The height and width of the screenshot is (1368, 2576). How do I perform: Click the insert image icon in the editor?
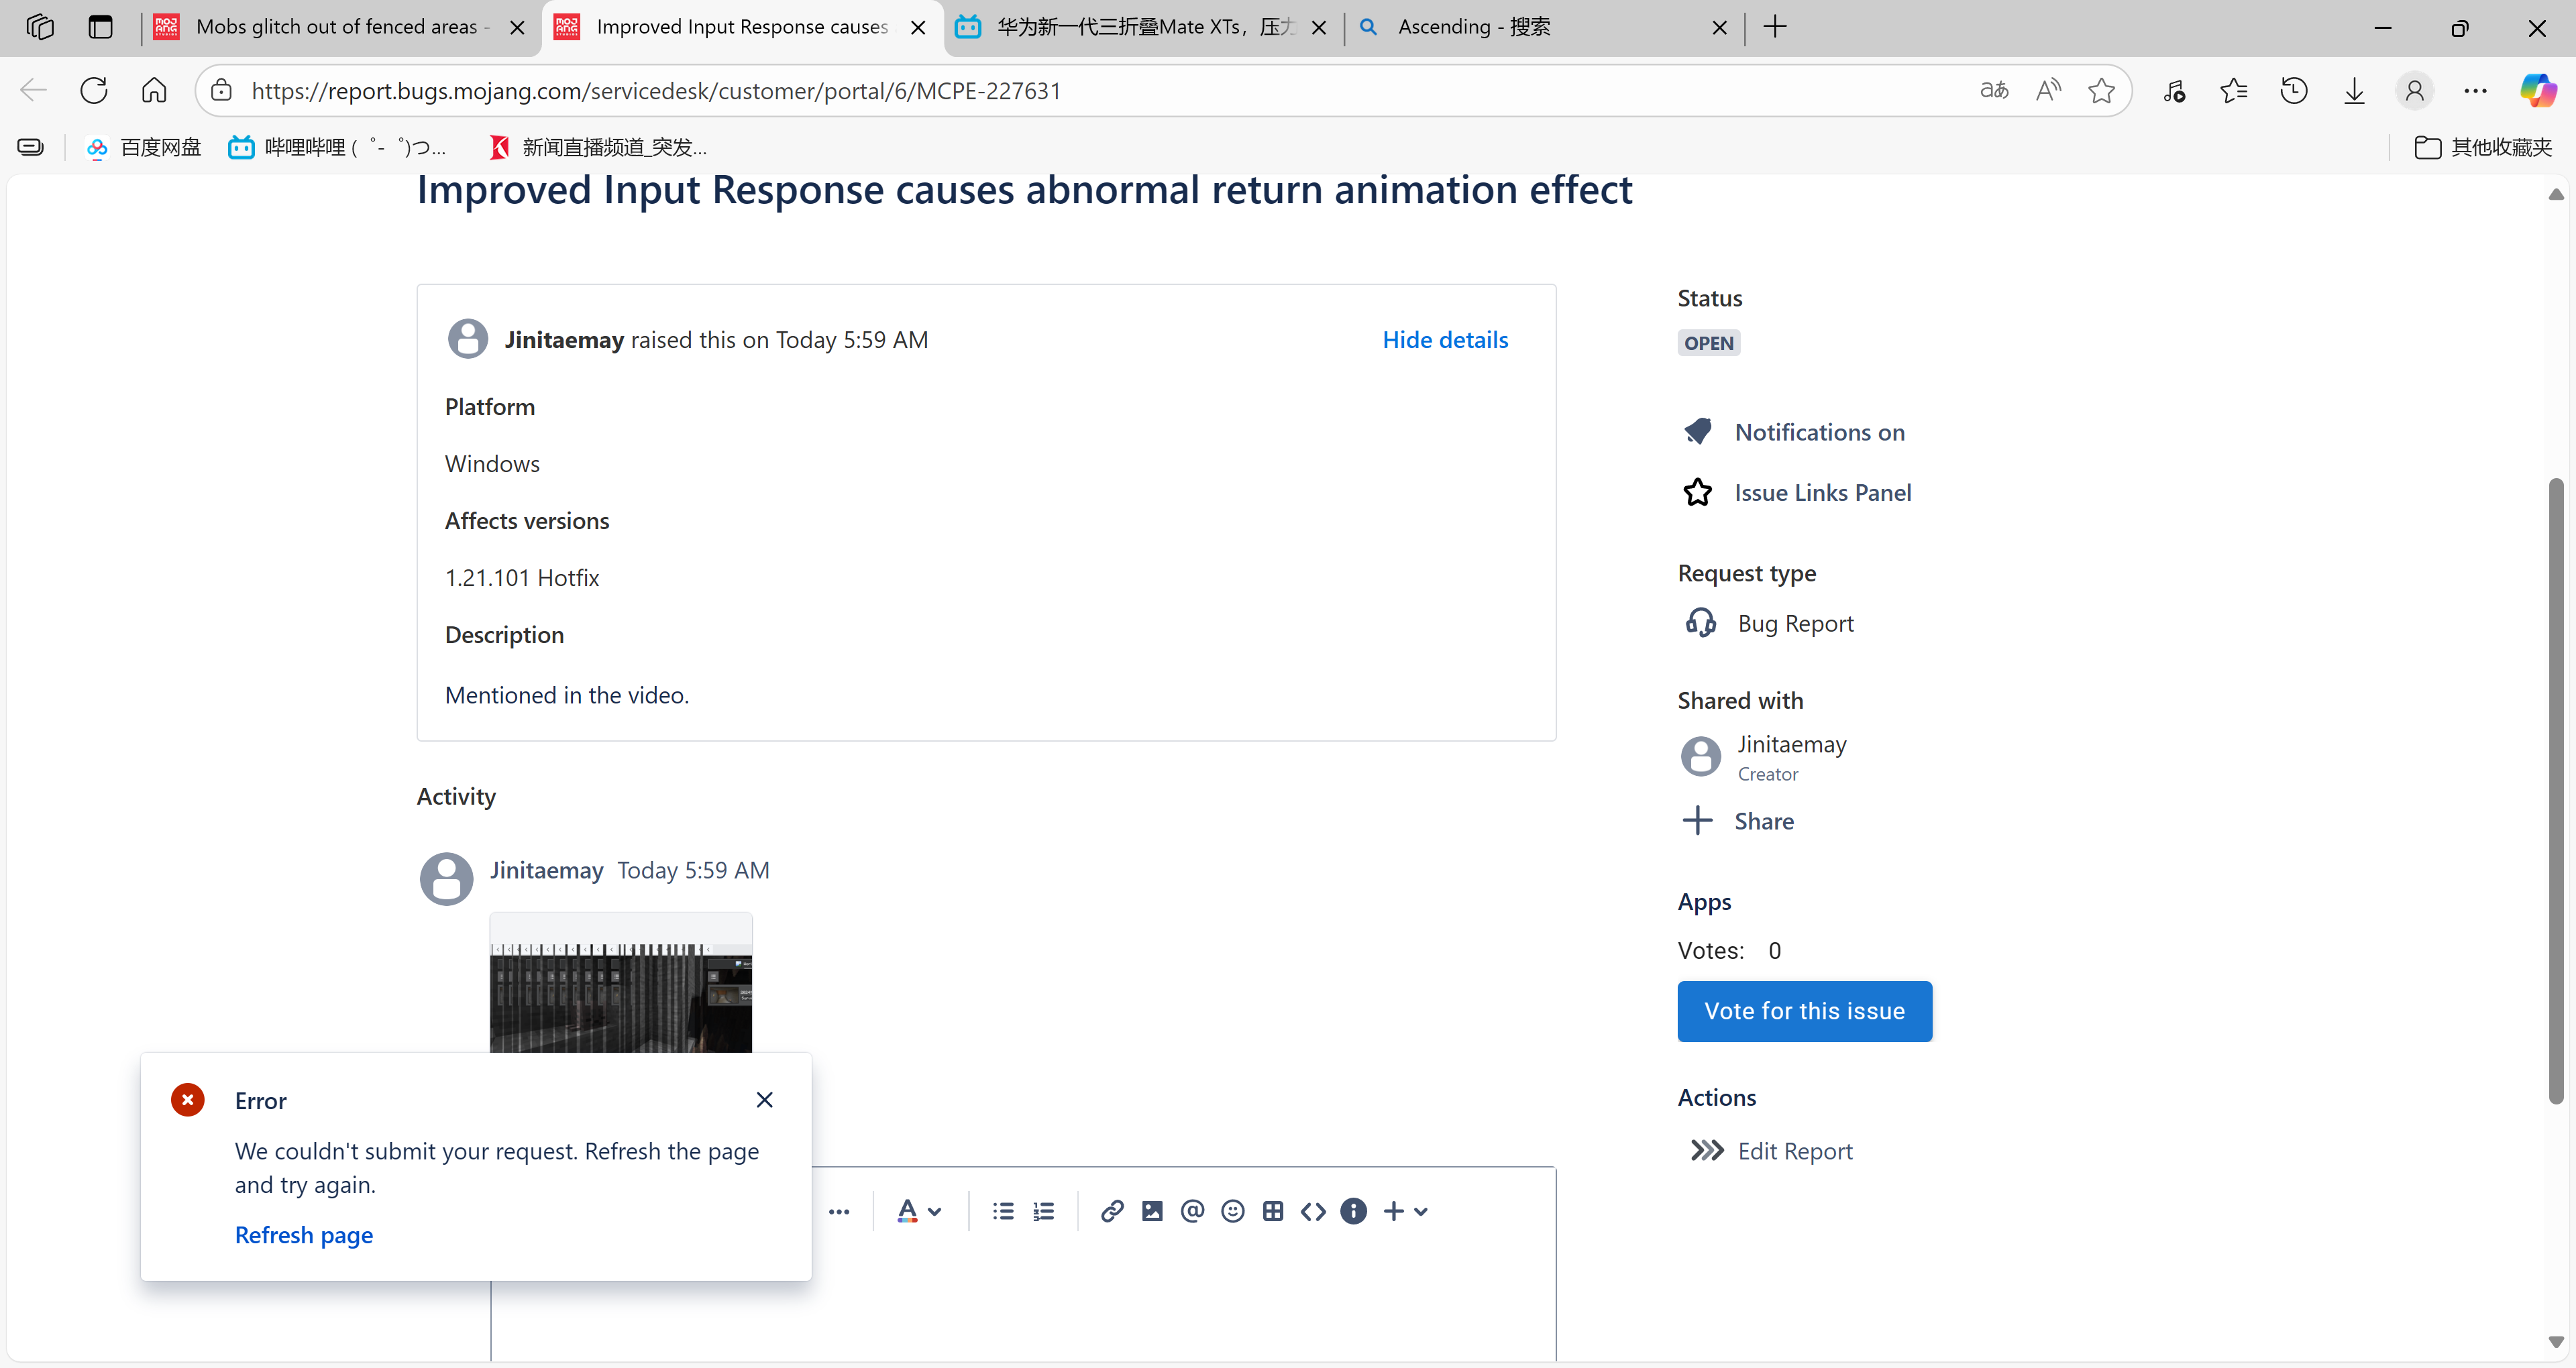tap(1152, 1211)
